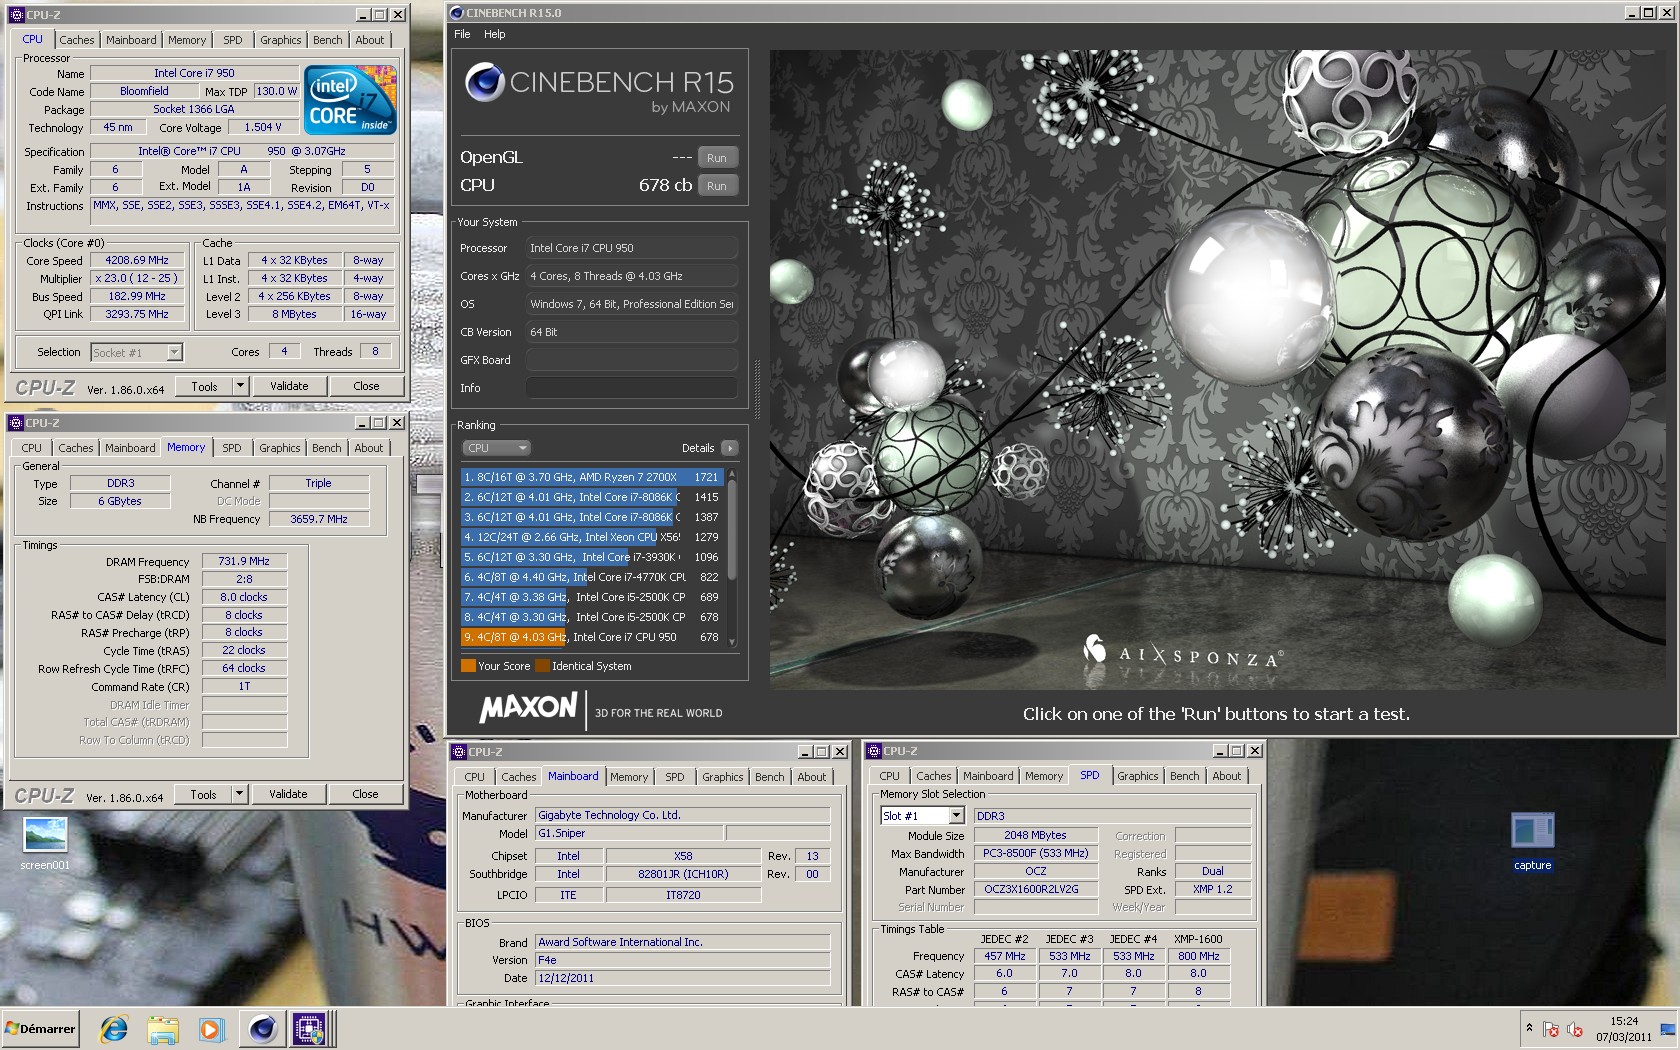Screen dimensions: 1680x1050
Task: Open Action Center flag tray icon
Action: point(1551,1029)
